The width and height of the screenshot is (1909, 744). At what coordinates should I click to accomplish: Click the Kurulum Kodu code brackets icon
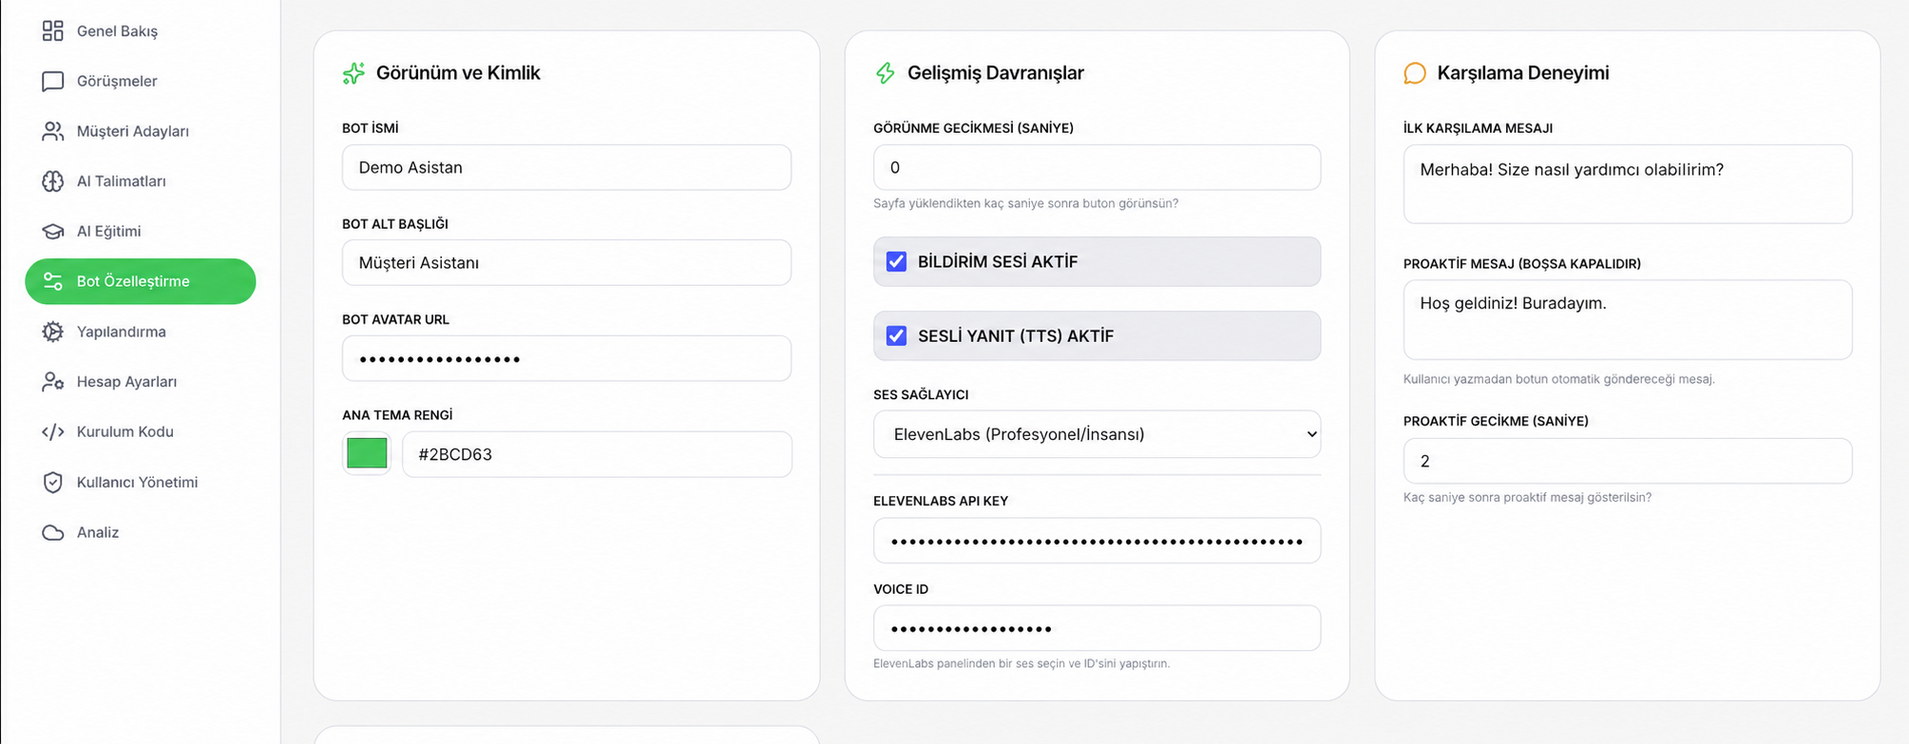click(53, 432)
